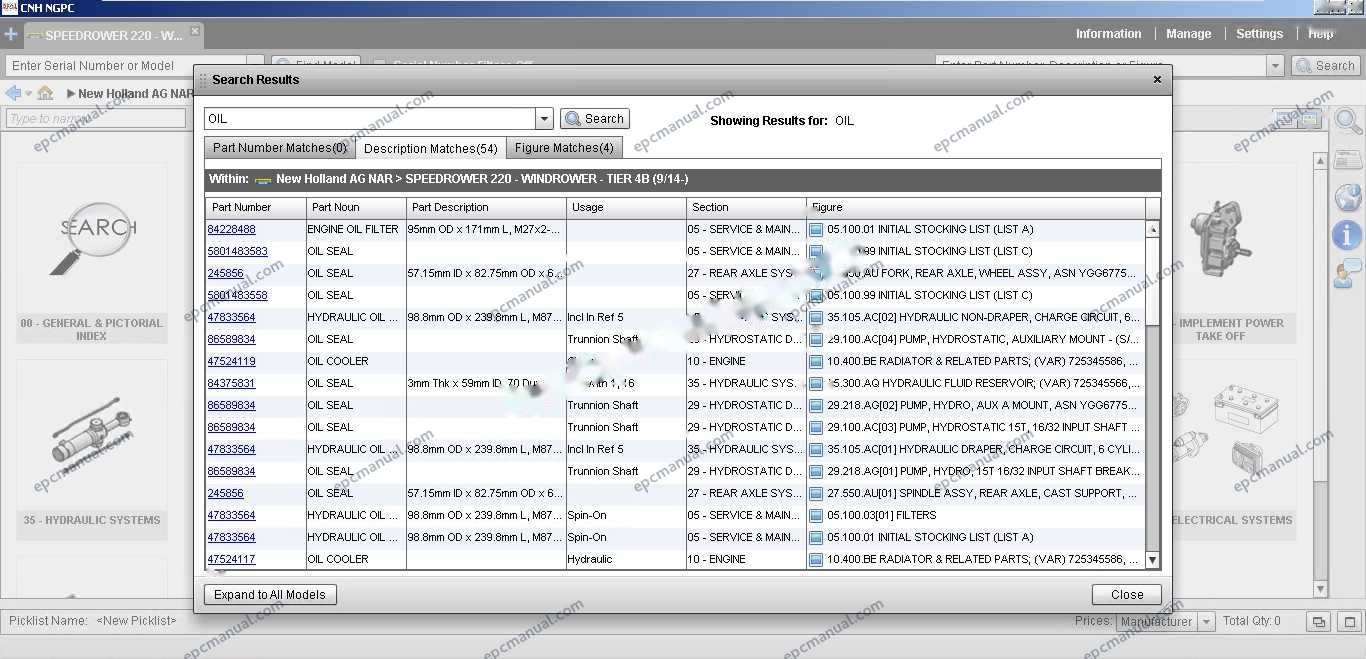1366x659 pixels.
Task: Sort by Part Number column header
Action: click(x=256, y=208)
